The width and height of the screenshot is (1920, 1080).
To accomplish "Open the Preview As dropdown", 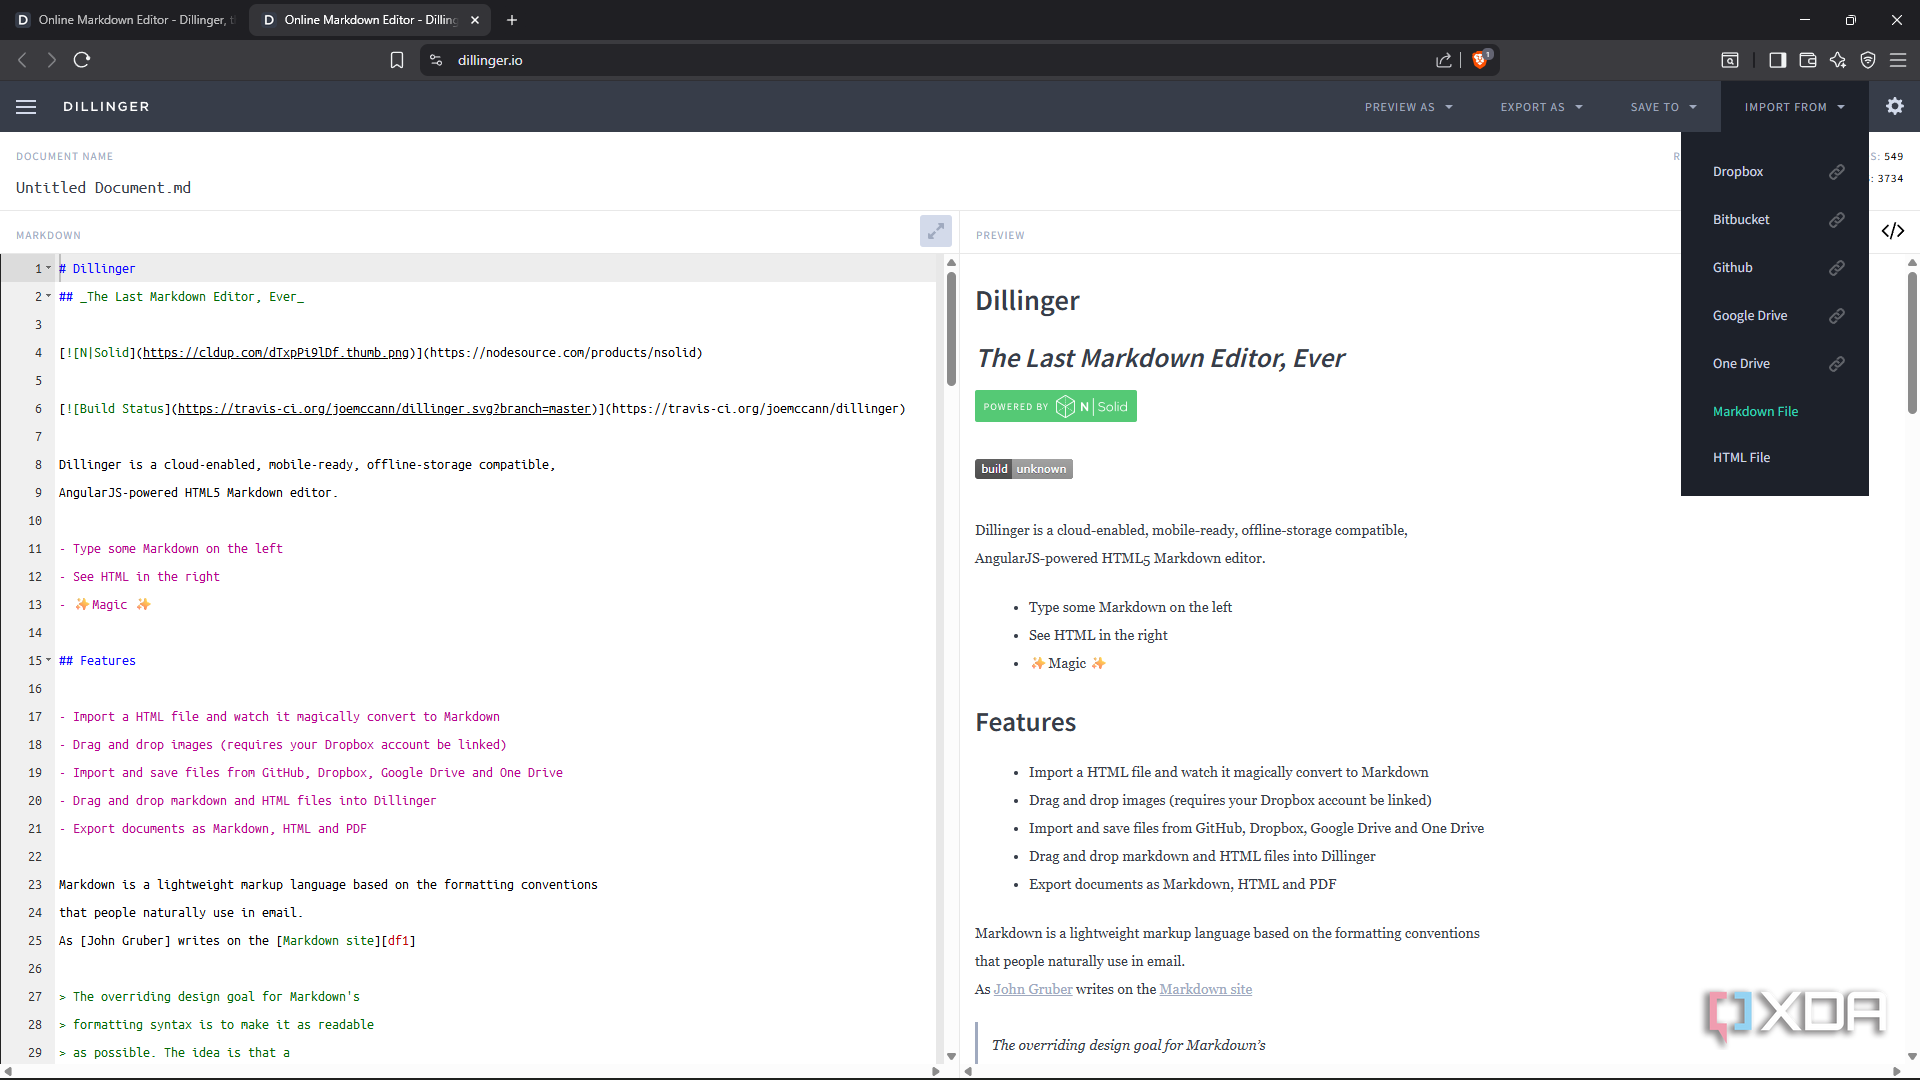I will [x=1408, y=107].
